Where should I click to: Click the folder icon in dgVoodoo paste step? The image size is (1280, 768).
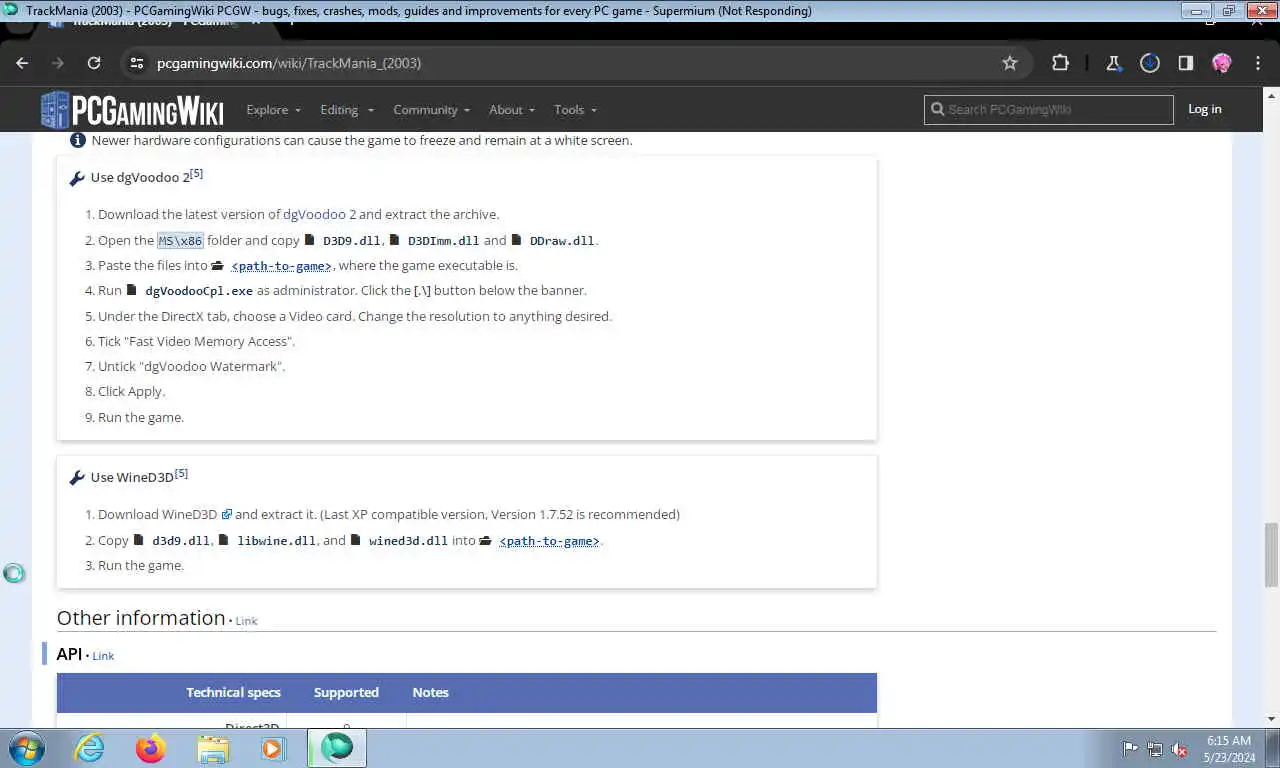coord(218,266)
